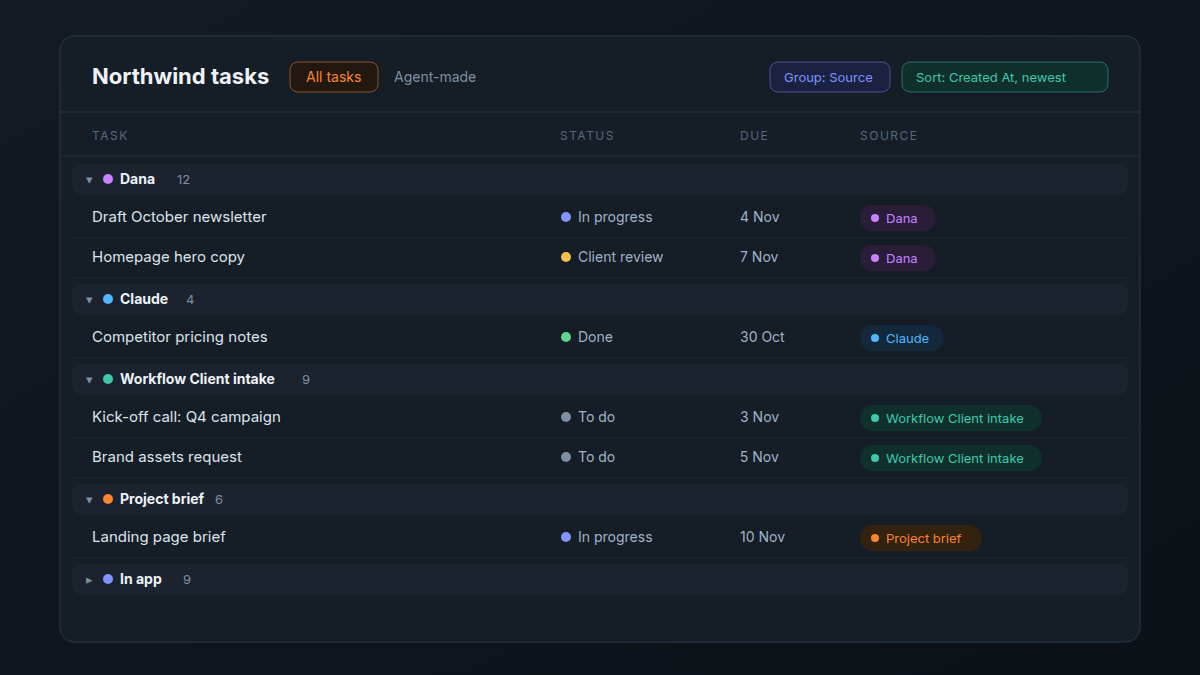The width and height of the screenshot is (1200, 675).
Task: Switch to the All tasks tab
Action: coord(334,77)
